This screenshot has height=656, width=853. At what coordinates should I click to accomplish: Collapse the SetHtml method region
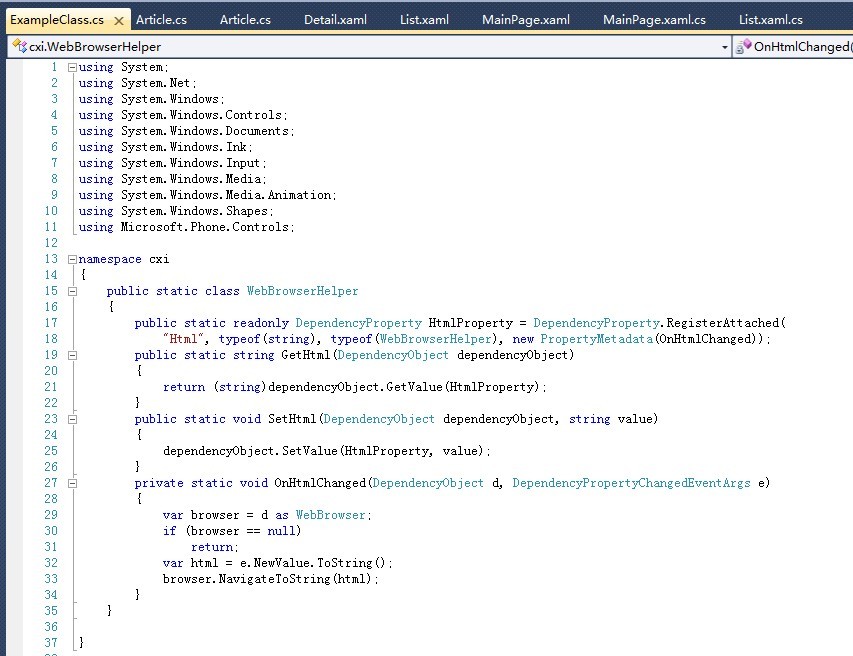(x=72, y=419)
